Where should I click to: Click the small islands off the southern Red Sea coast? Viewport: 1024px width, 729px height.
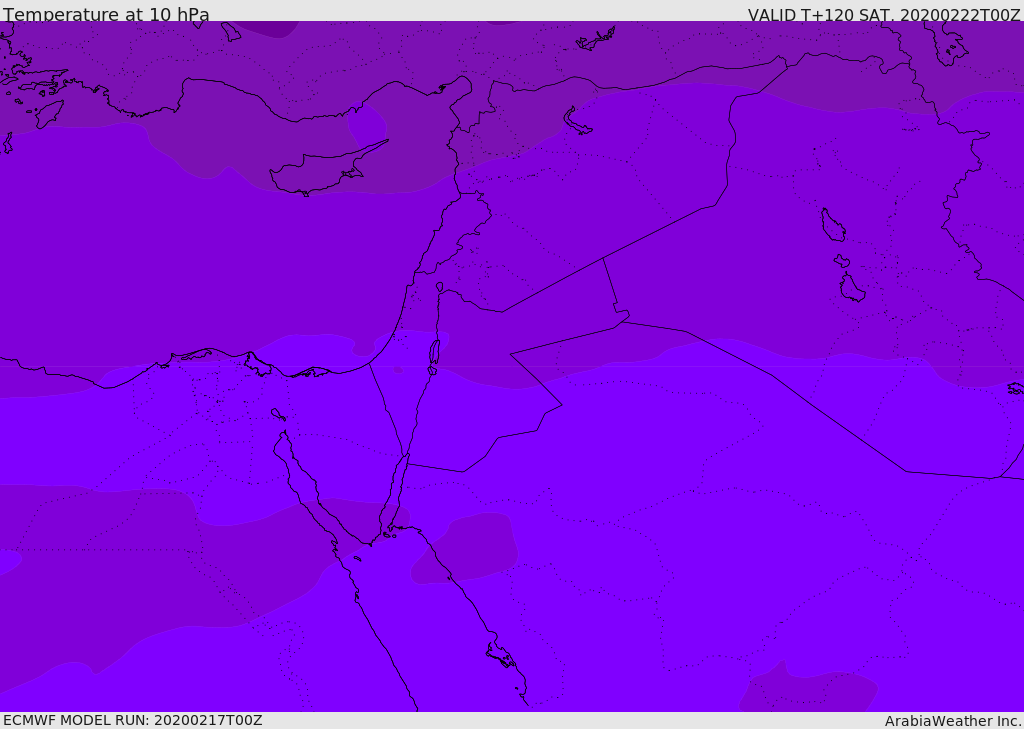(x=501, y=655)
